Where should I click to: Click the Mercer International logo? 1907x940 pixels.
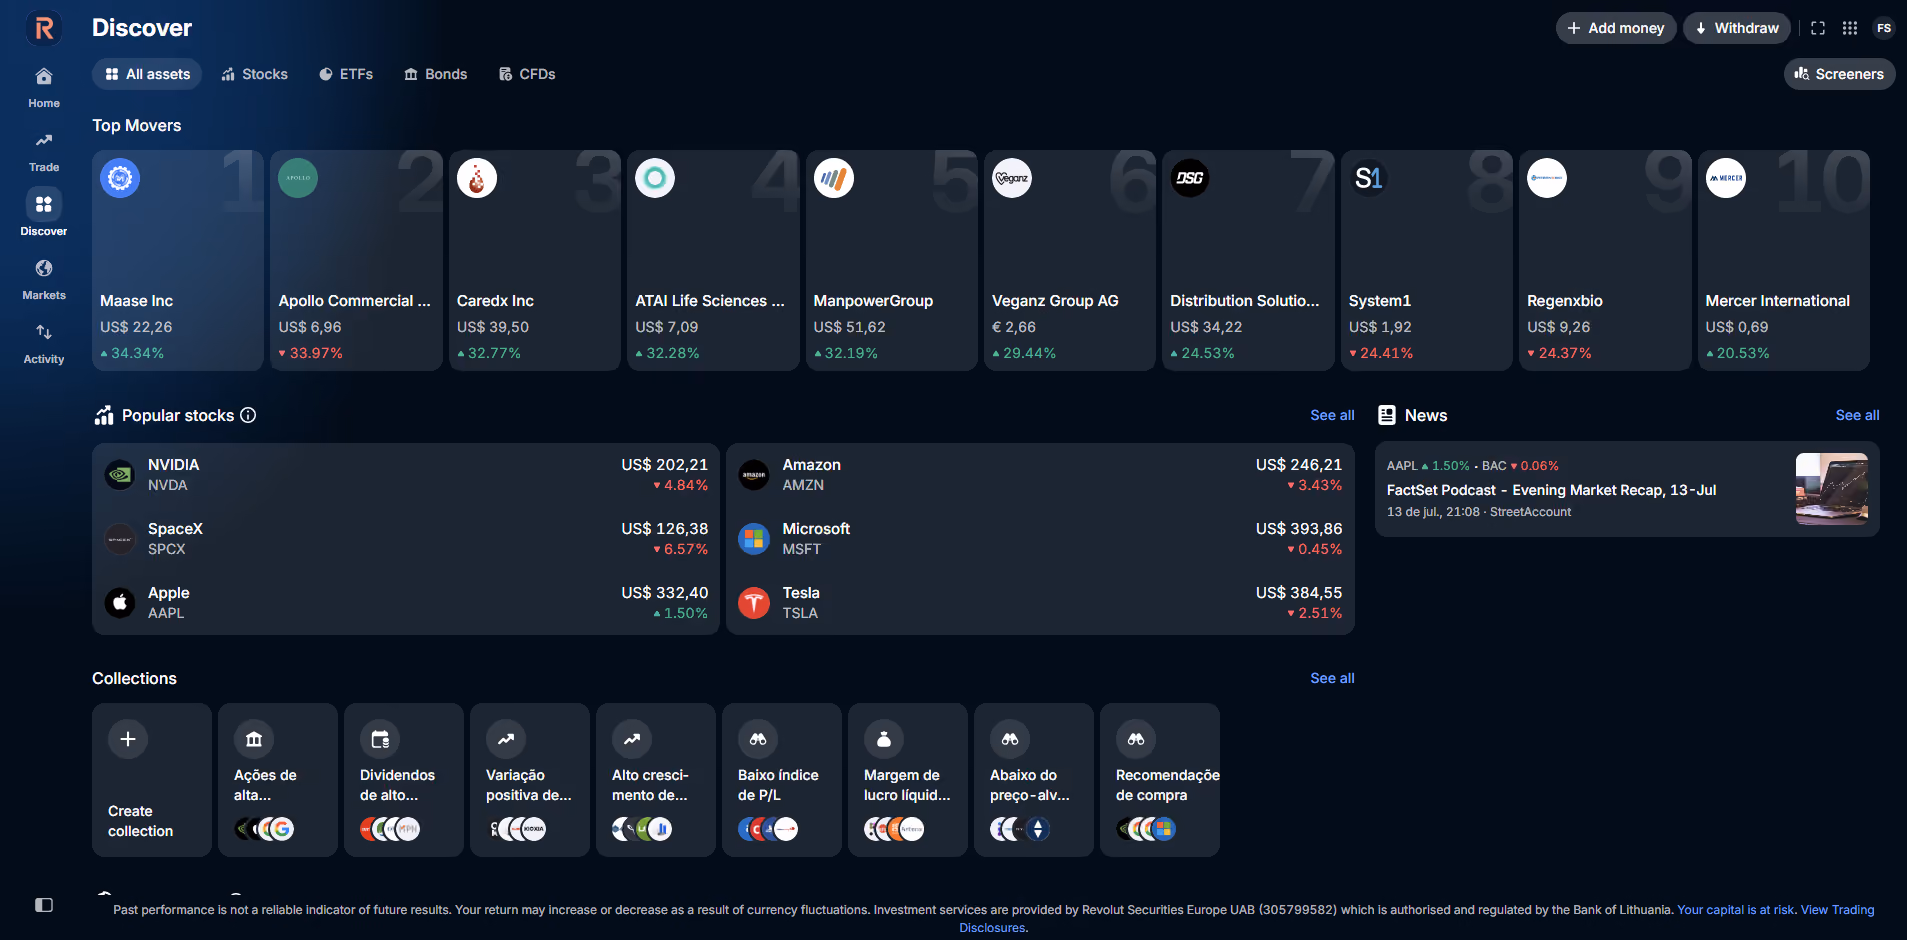click(1726, 178)
